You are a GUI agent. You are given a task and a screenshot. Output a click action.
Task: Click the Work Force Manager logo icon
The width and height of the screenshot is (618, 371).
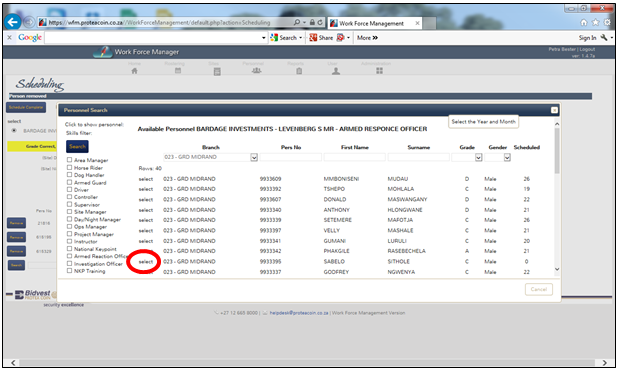pos(103,52)
